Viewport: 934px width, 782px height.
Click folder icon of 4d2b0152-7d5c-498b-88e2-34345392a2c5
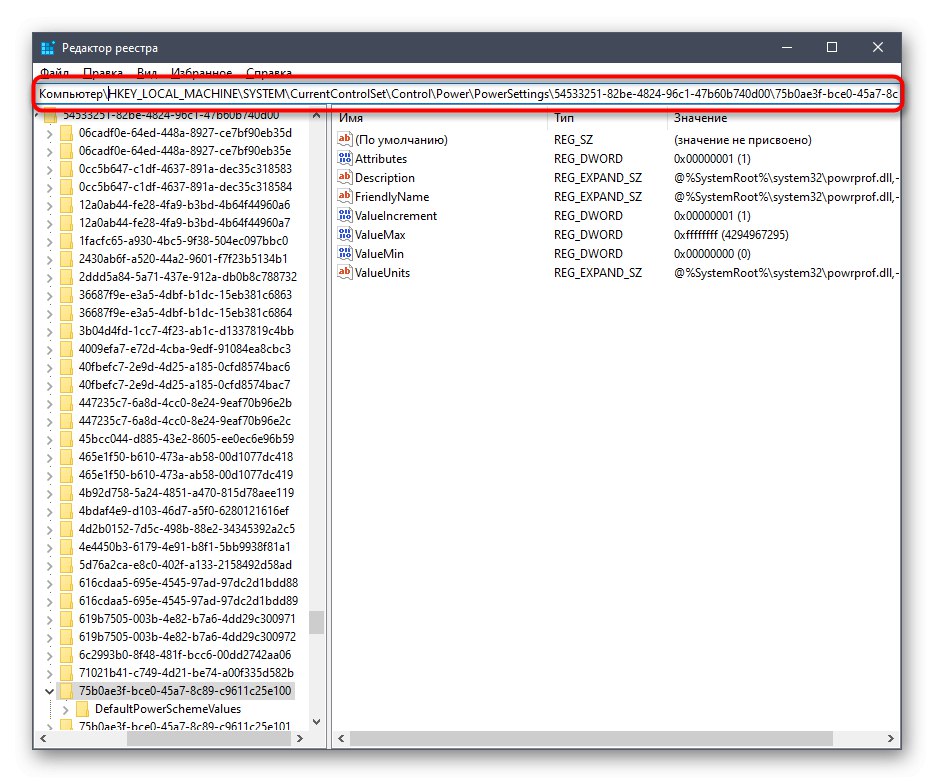click(x=67, y=528)
